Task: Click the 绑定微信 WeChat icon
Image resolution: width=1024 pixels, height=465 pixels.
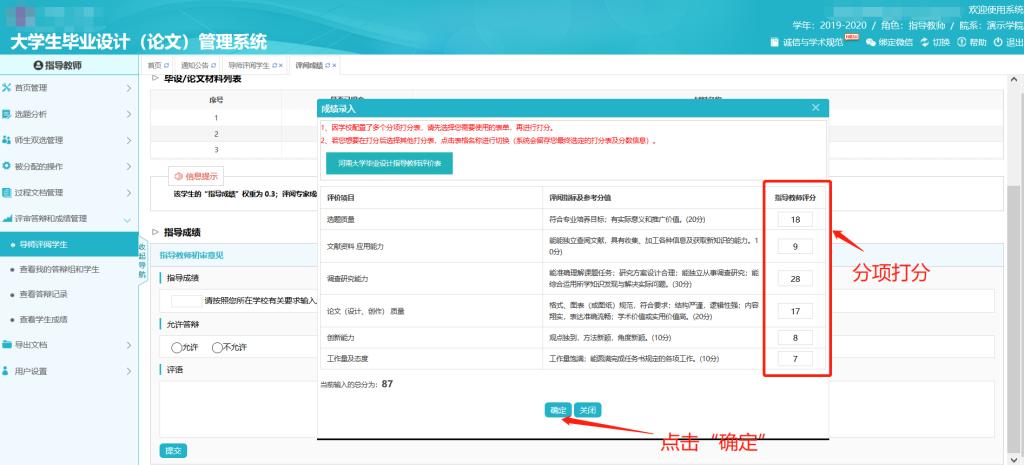Action: pyautogui.click(x=871, y=42)
